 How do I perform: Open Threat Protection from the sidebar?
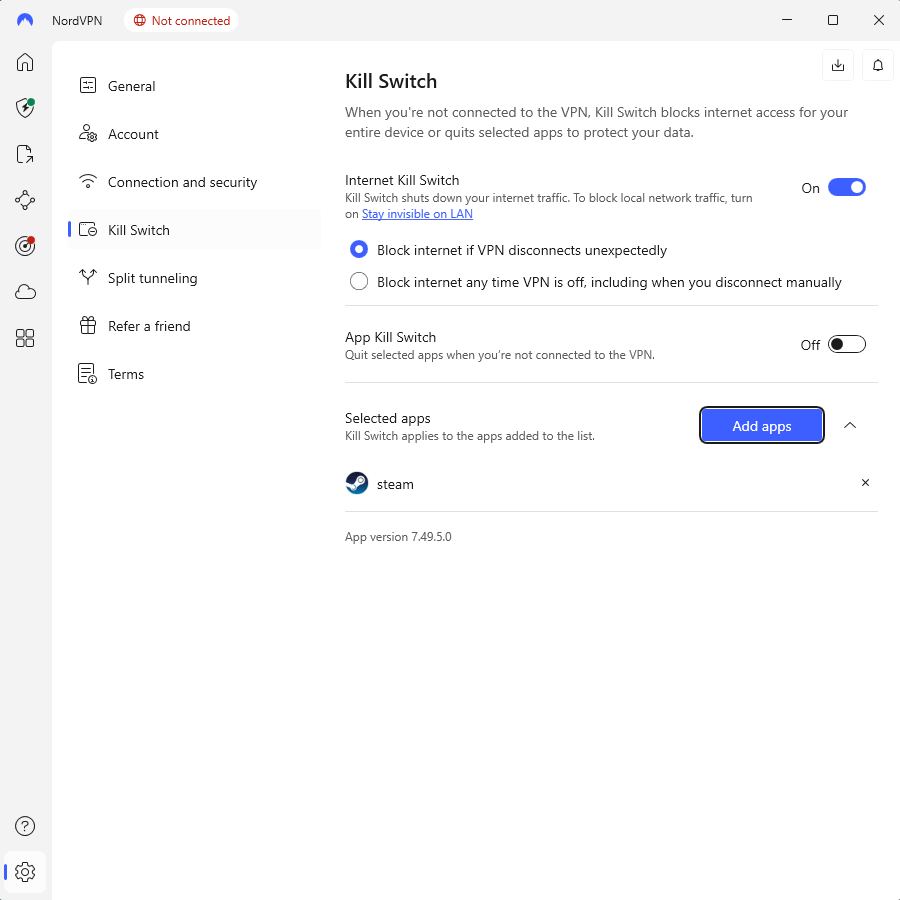click(x=25, y=108)
